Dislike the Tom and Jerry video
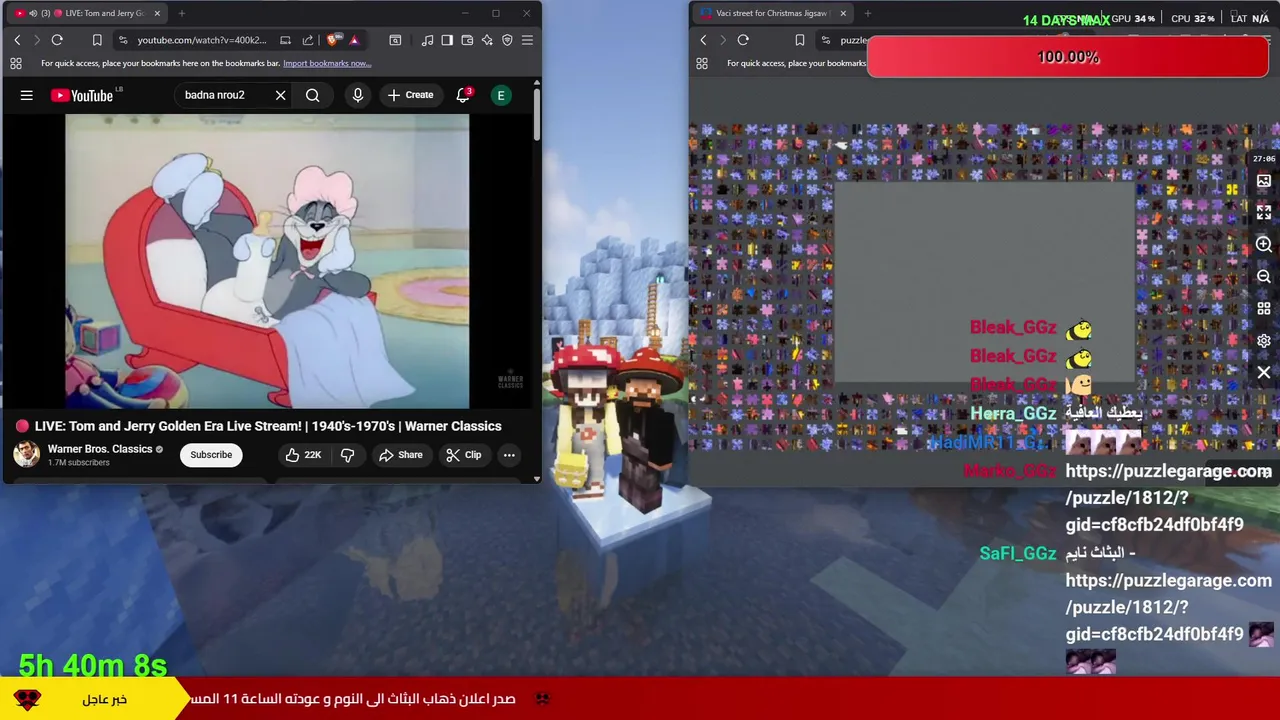The image size is (1280, 720). pos(347,455)
